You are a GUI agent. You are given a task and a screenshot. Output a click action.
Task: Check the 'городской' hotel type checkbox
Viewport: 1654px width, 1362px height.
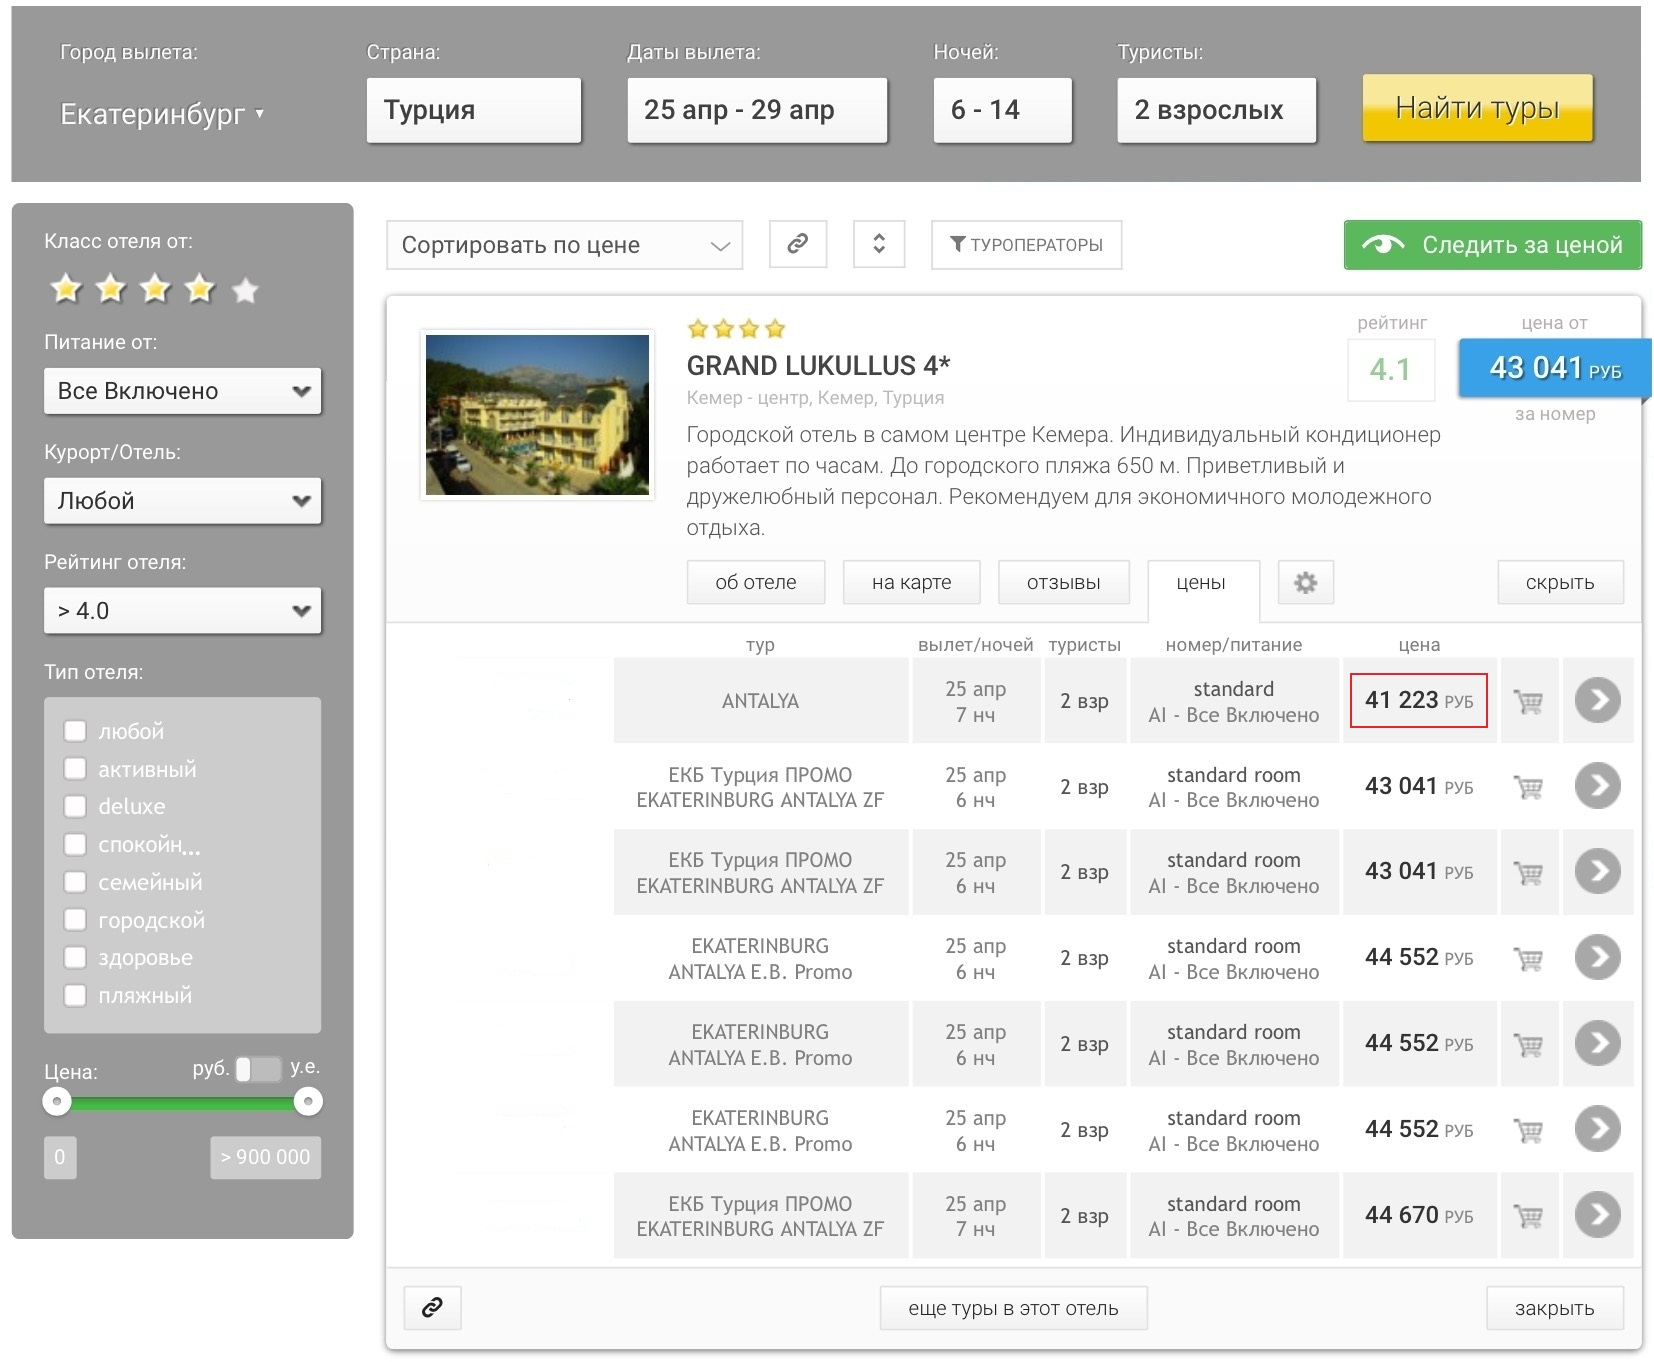point(75,919)
